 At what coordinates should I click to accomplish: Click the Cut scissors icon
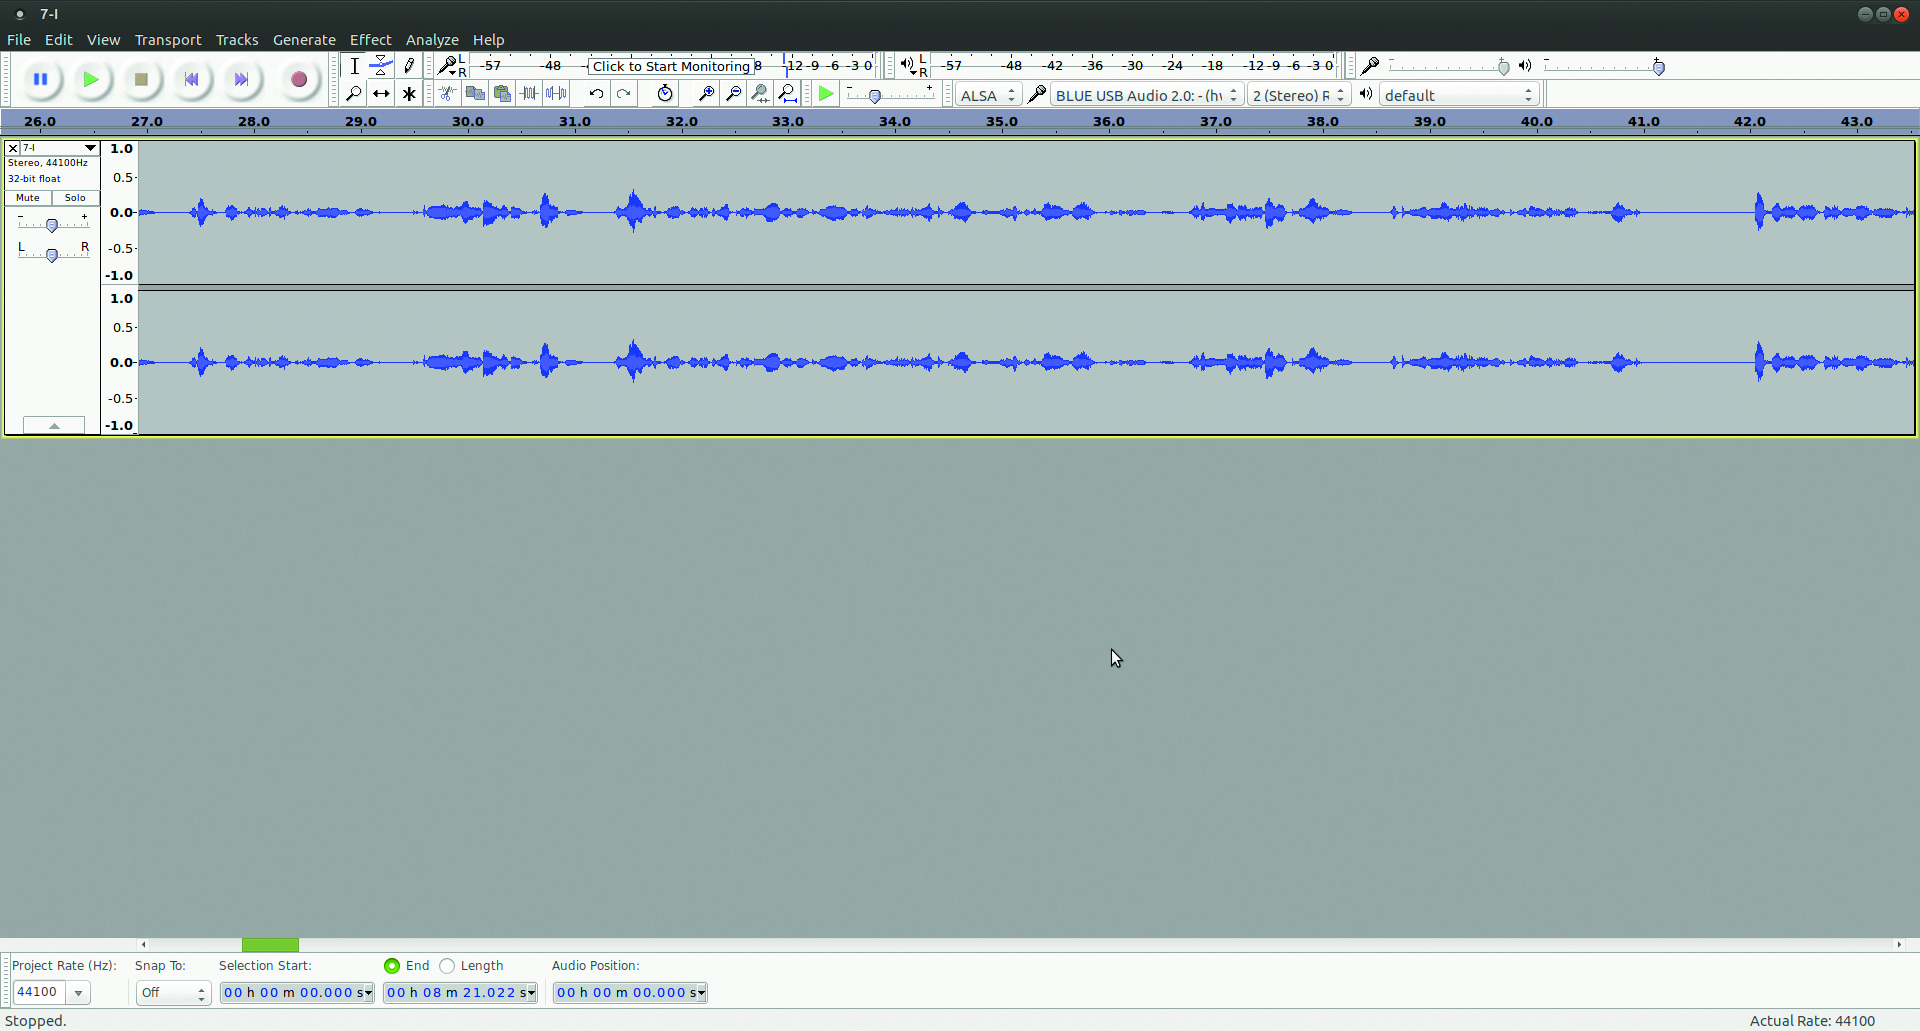(448, 94)
